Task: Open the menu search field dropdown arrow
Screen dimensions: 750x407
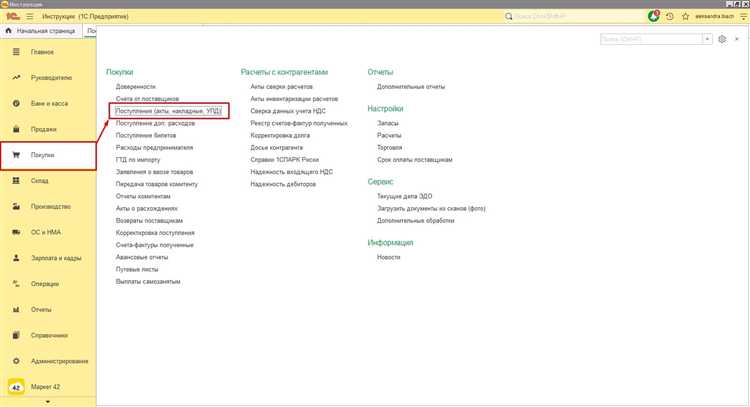Action: point(707,39)
